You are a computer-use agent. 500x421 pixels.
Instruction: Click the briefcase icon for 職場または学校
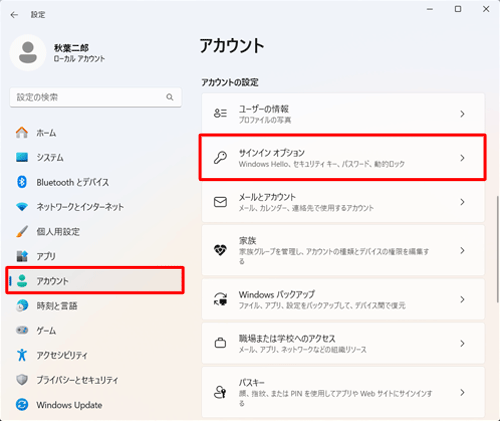tap(220, 343)
